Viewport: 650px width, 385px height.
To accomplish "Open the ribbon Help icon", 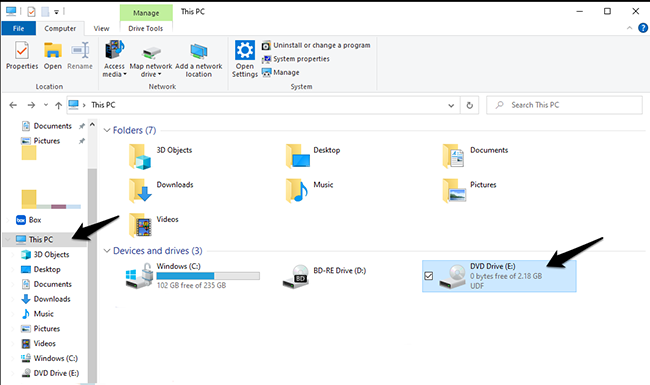I will coord(643,28).
